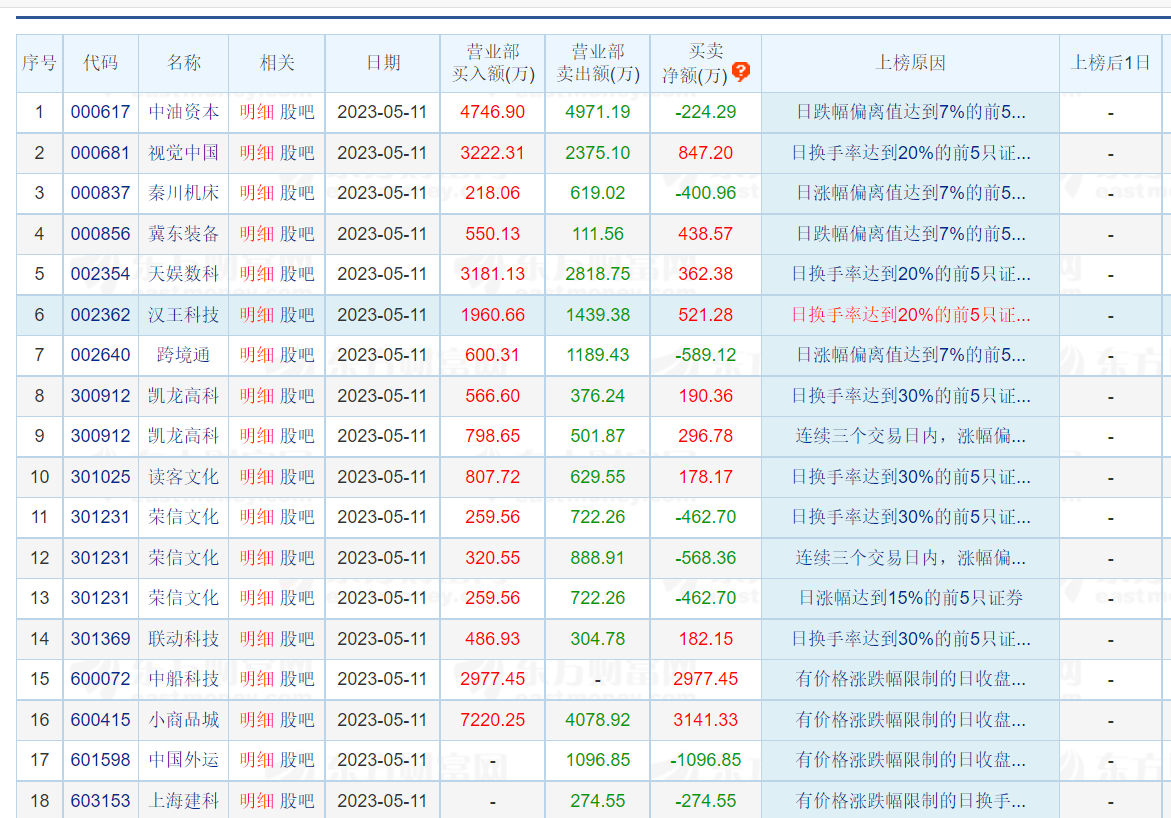Open 上海建科 stock name link
The image size is (1171, 818).
184,801
